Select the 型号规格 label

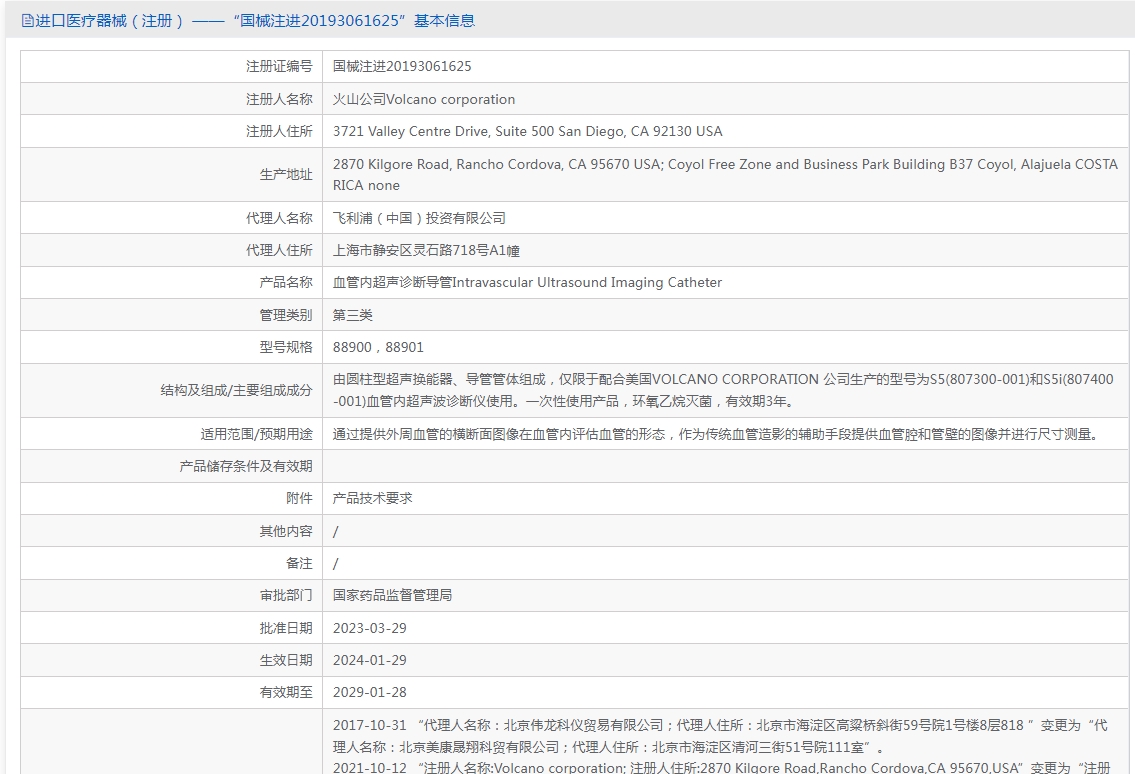pos(286,347)
